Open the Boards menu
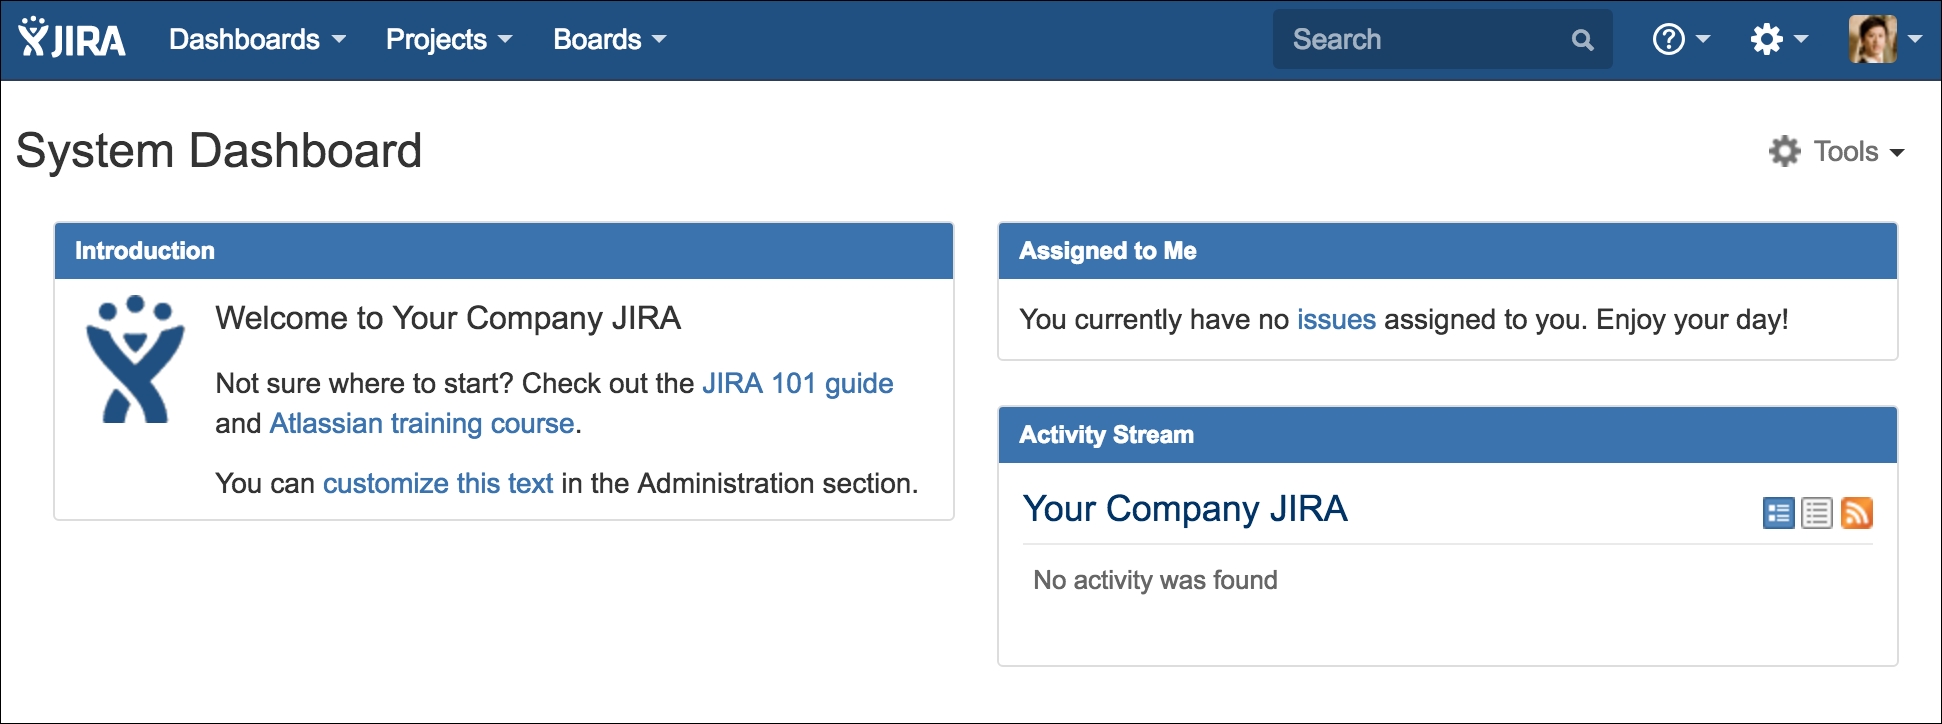Image resolution: width=1942 pixels, height=724 pixels. [x=609, y=39]
